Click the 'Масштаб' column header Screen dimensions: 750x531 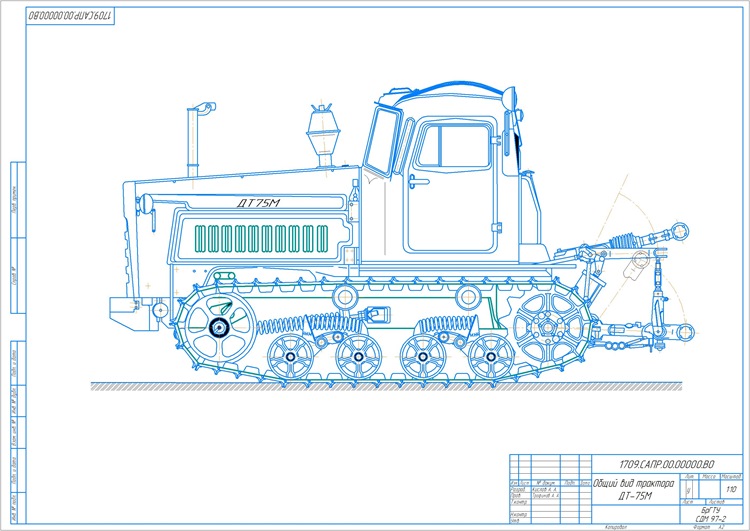(x=731, y=476)
